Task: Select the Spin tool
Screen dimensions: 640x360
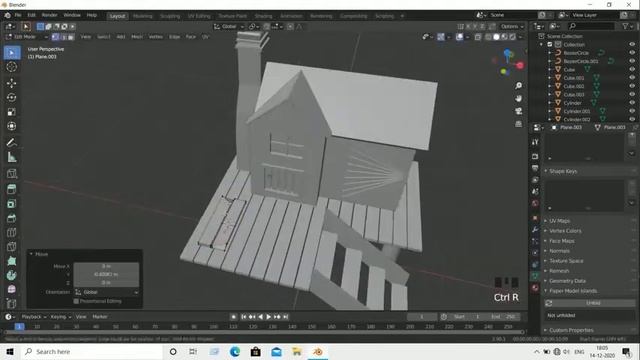Action: (x=12, y=275)
